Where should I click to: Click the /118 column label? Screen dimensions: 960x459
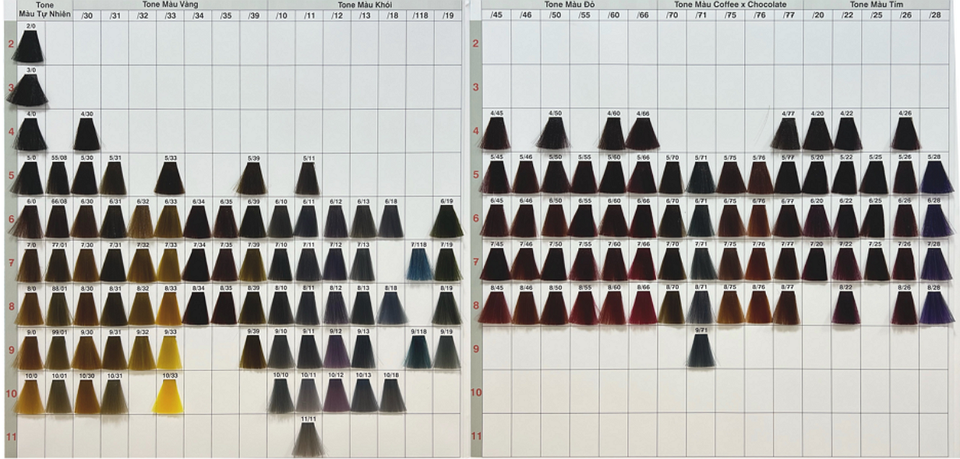tap(420, 16)
